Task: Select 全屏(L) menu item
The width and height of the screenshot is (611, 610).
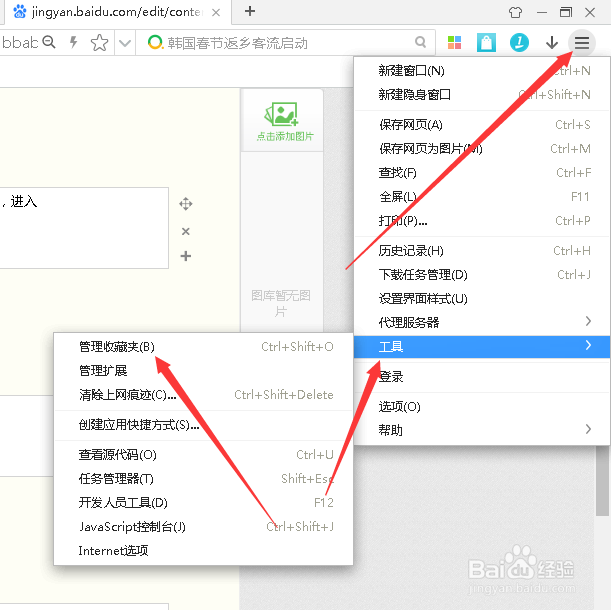Action: click(x=482, y=197)
